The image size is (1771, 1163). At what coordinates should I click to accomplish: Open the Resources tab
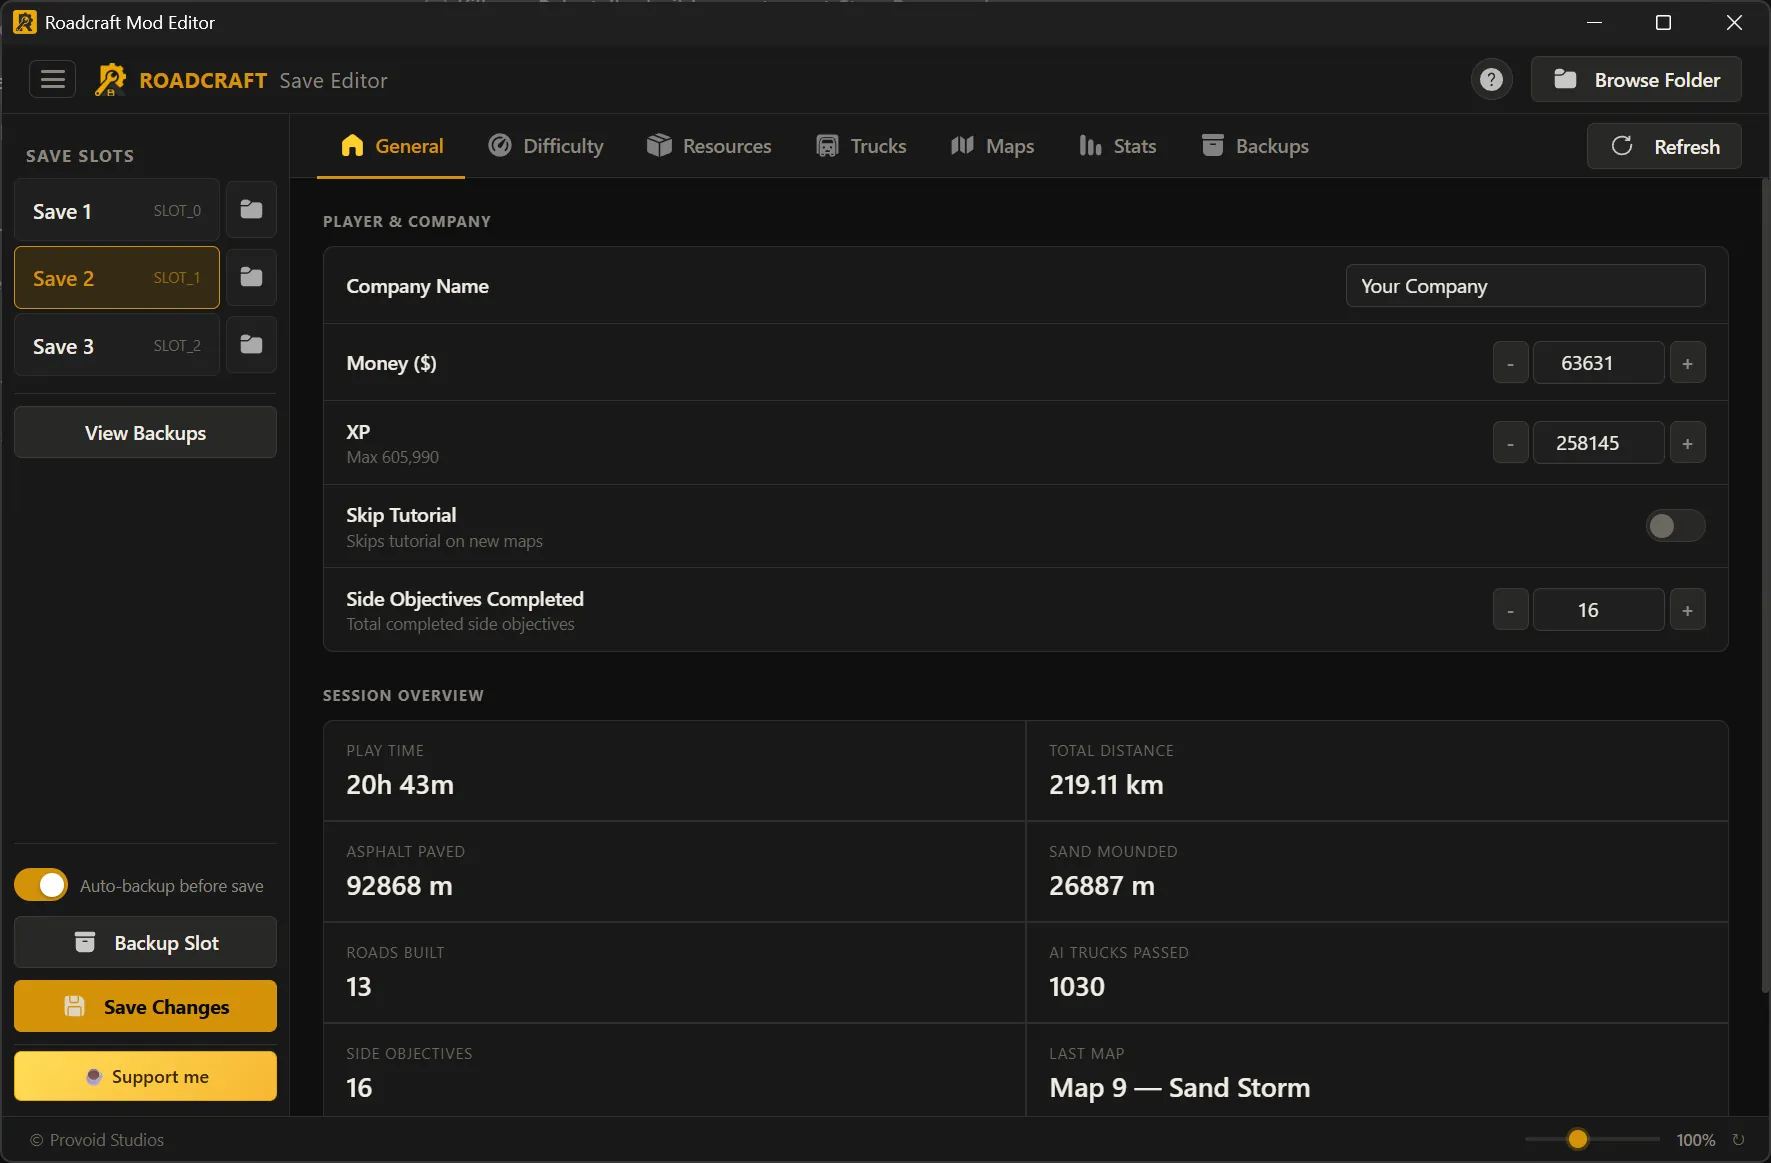pyautogui.click(x=709, y=146)
